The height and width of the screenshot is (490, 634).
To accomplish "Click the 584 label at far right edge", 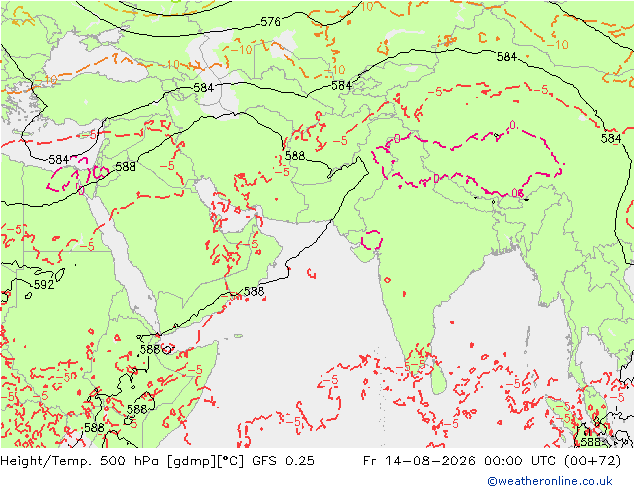I will coord(611,139).
